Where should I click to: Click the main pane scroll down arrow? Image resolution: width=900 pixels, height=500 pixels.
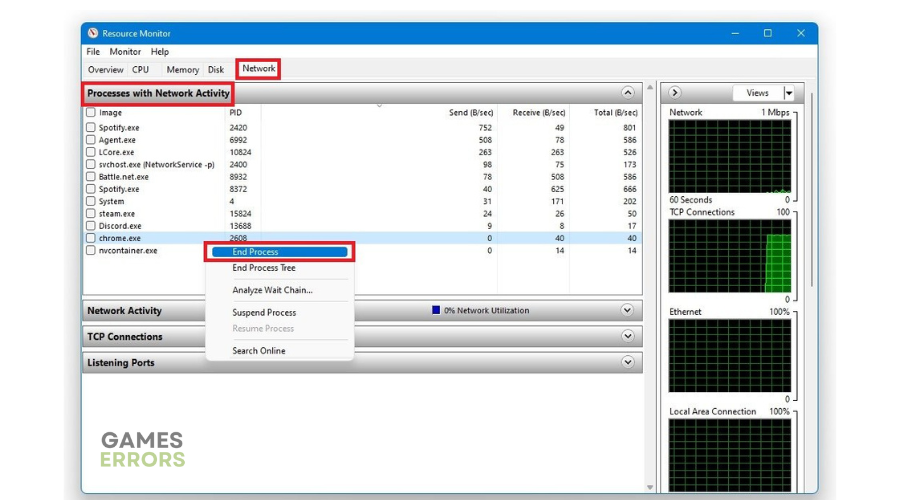650,487
